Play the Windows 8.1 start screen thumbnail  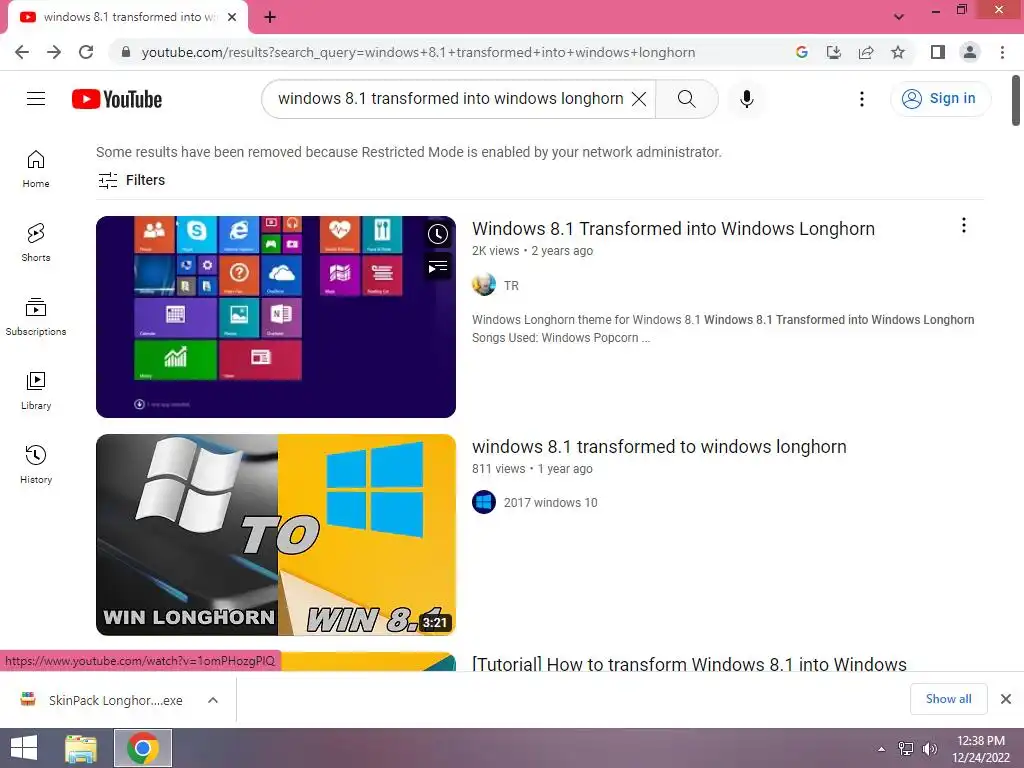coord(276,317)
